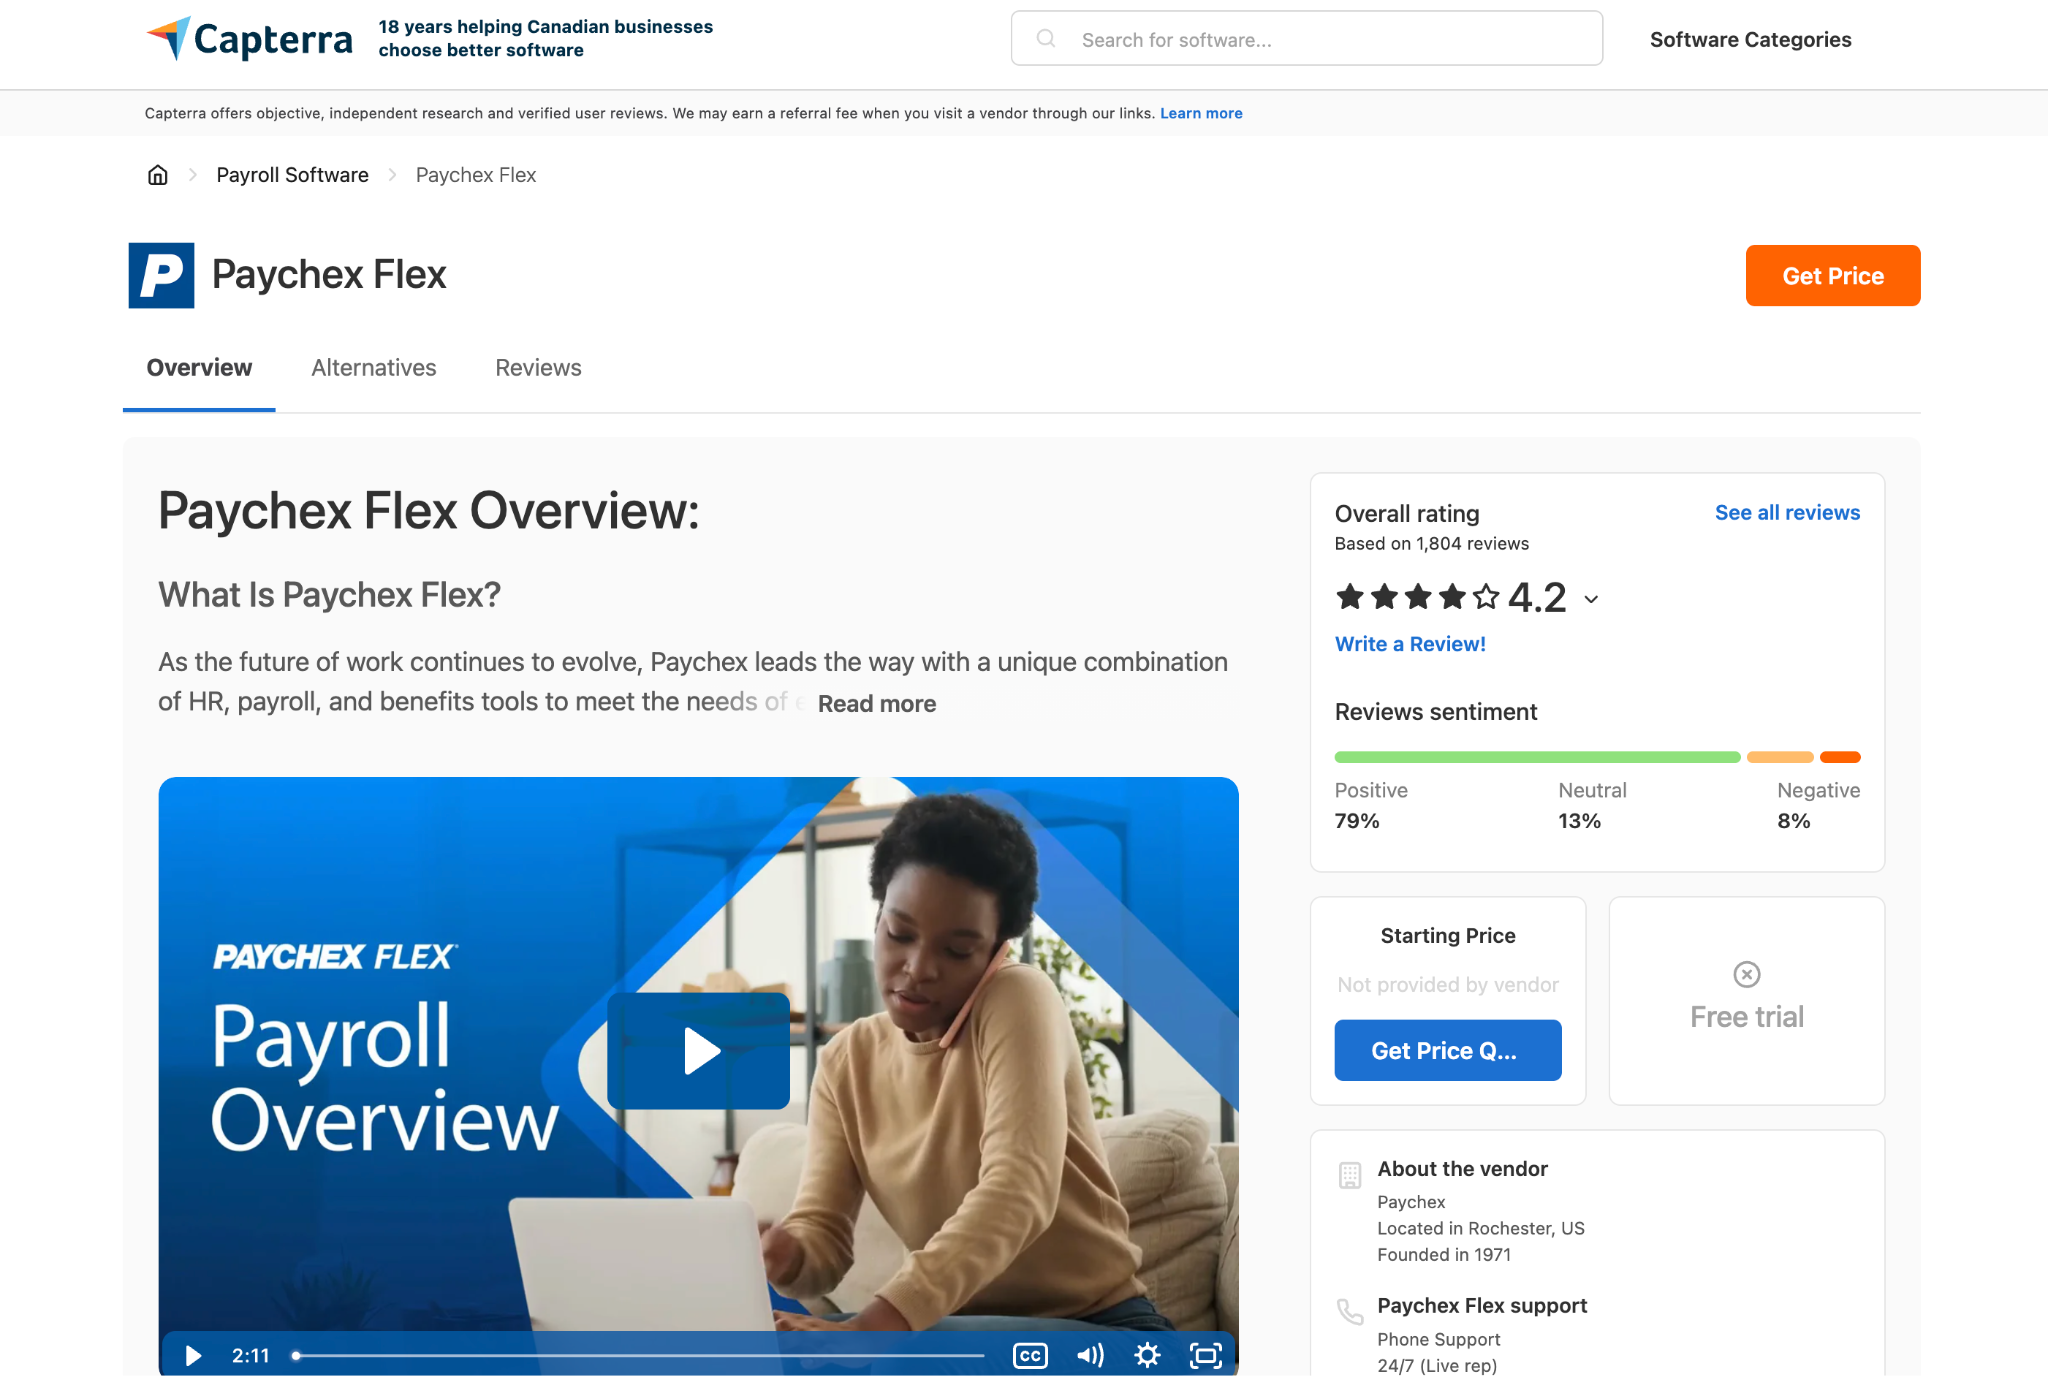Click the Free trial label
Image resolution: width=2048 pixels, height=1376 pixels.
tap(1747, 1017)
